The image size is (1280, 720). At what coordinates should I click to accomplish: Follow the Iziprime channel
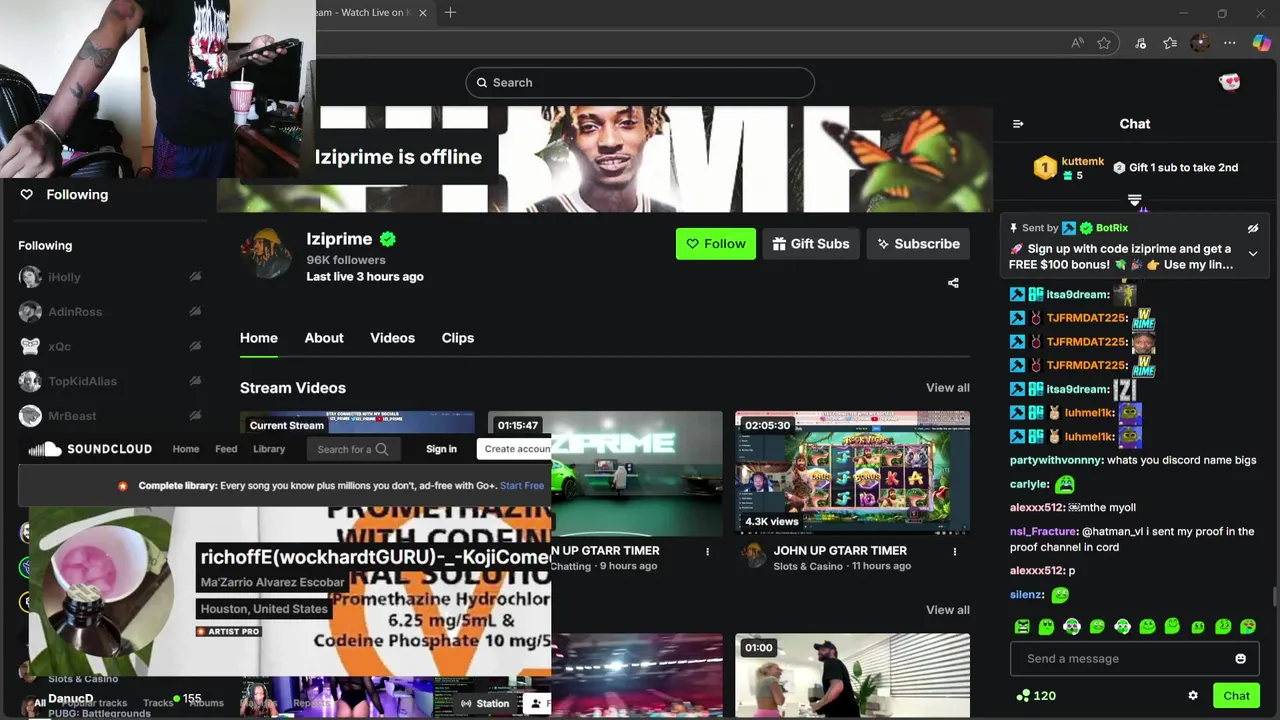tap(716, 244)
